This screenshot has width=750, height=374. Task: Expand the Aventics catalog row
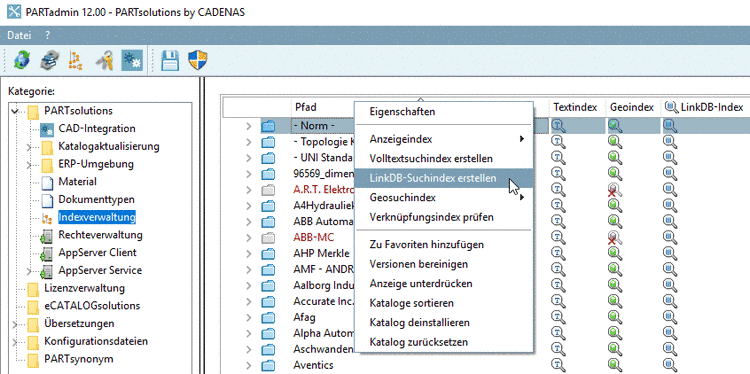(x=249, y=366)
